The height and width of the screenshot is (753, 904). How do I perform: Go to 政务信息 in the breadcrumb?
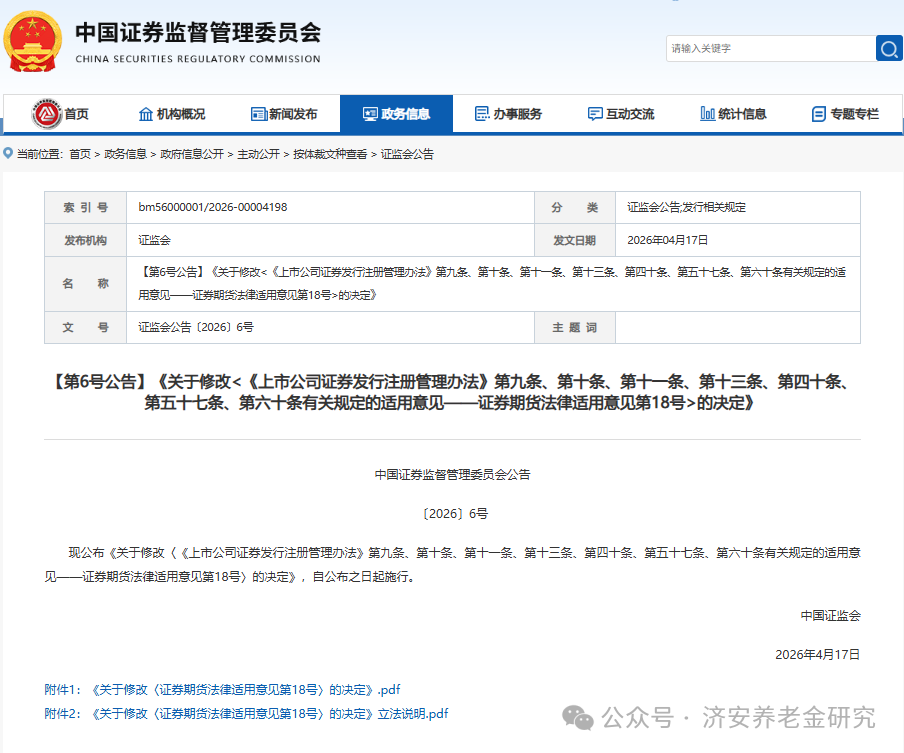pyautogui.click(x=125, y=154)
